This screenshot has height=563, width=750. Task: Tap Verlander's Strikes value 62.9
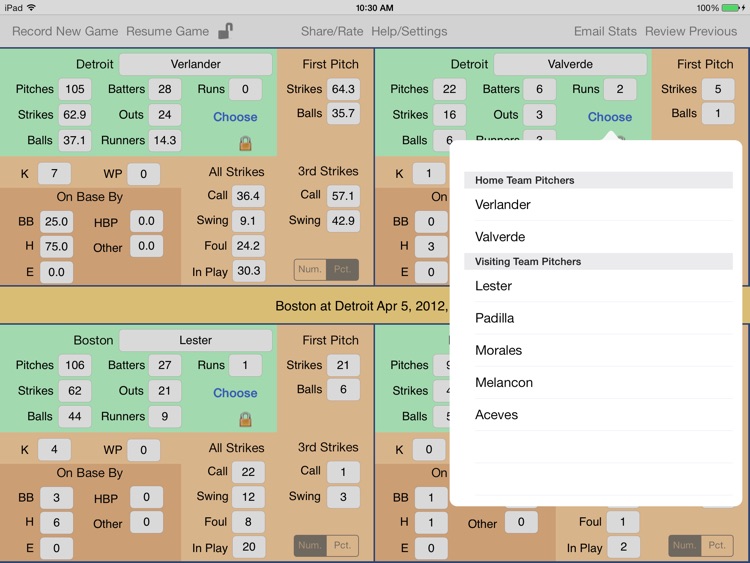click(x=75, y=115)
